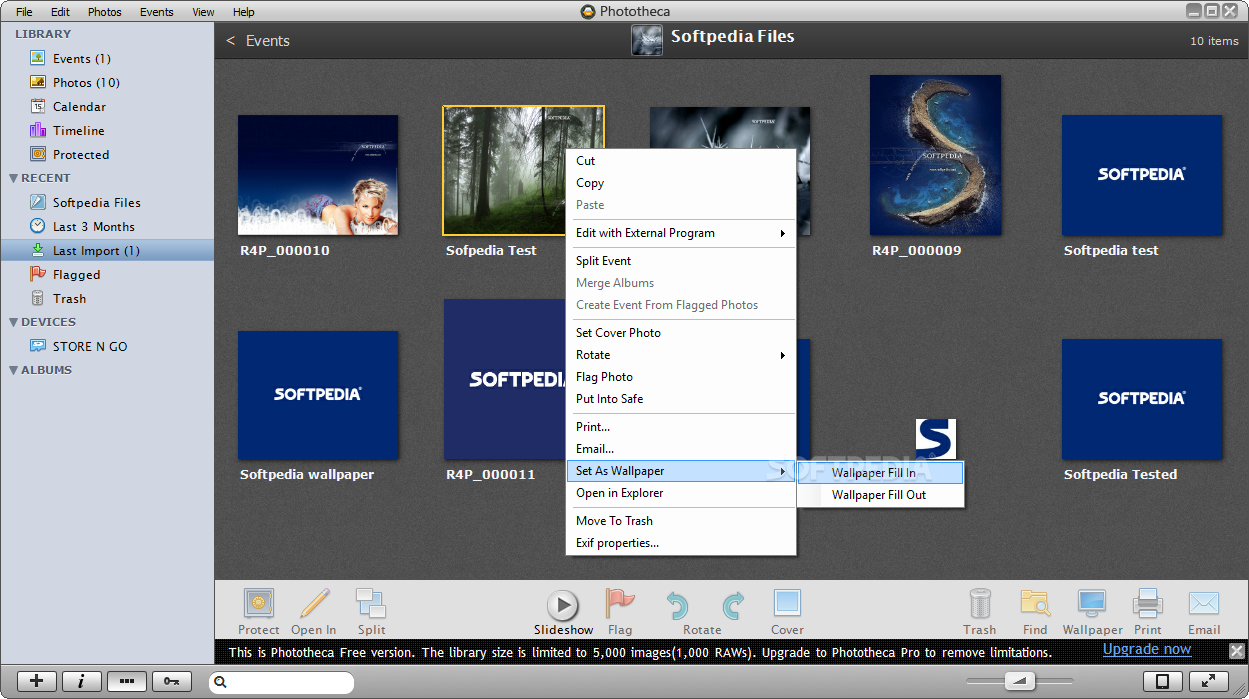Select the R4P_000010 thumbnail
Viewport: 1249px width, 699px height.
(318, 175)
